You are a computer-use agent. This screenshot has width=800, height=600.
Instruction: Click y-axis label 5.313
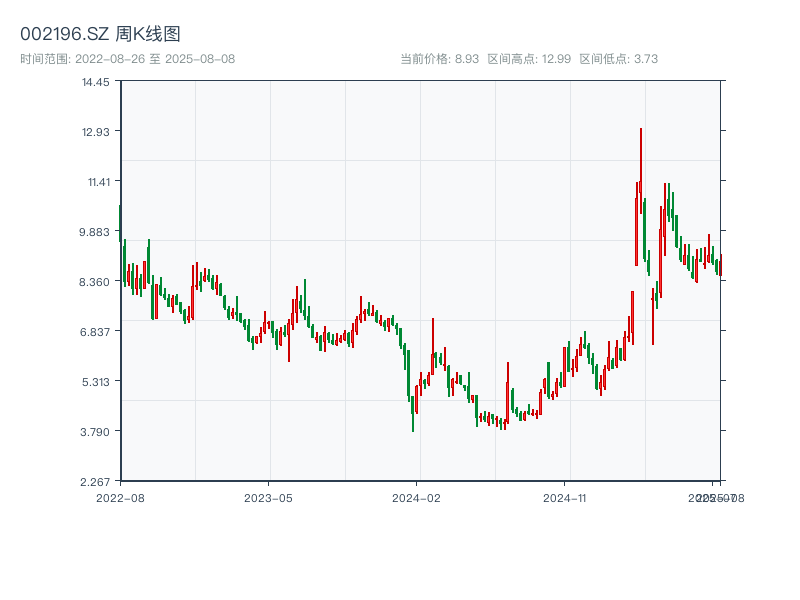[x=95, y=382]
